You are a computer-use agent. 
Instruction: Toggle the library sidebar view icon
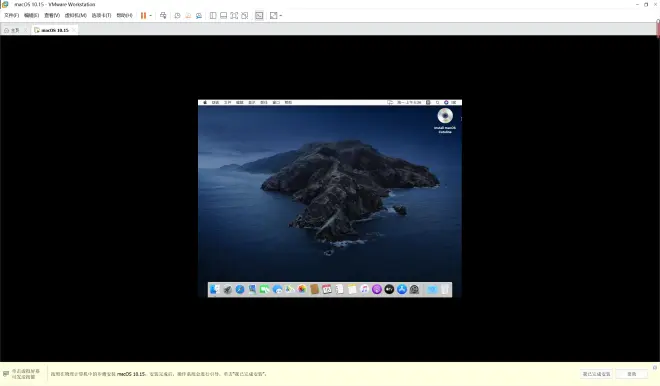[x=213, y=16]
